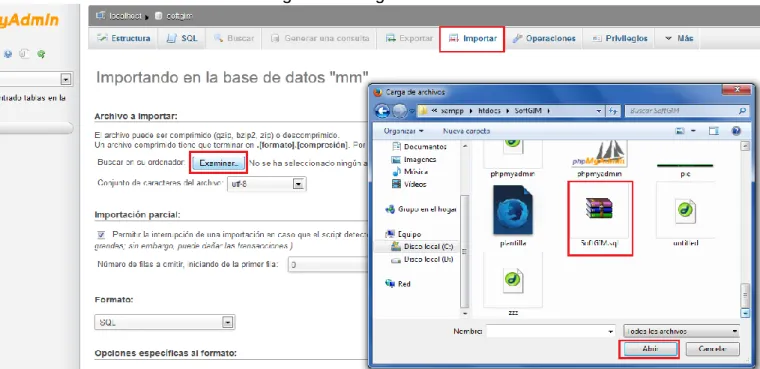The height and width of the screenshot is (369, 760).
Task: Click xampp in the address path
Action: coord(451,111)
